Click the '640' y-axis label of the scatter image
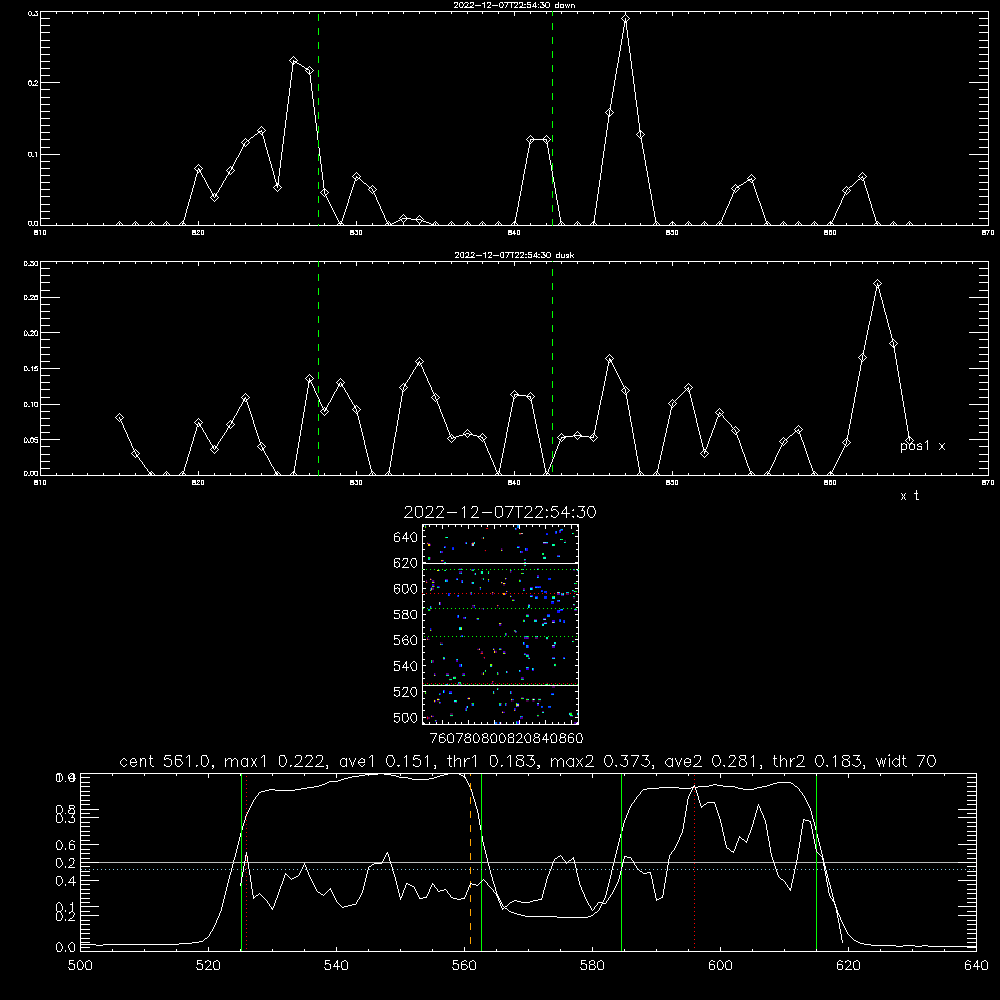 point(406,538)
